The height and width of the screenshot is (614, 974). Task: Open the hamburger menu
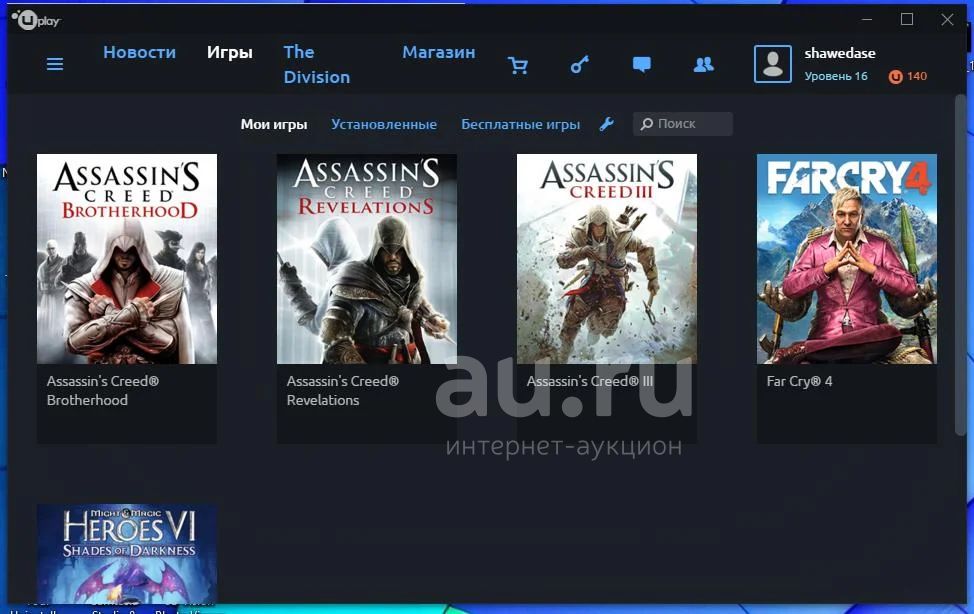click(x=55, y=64)
